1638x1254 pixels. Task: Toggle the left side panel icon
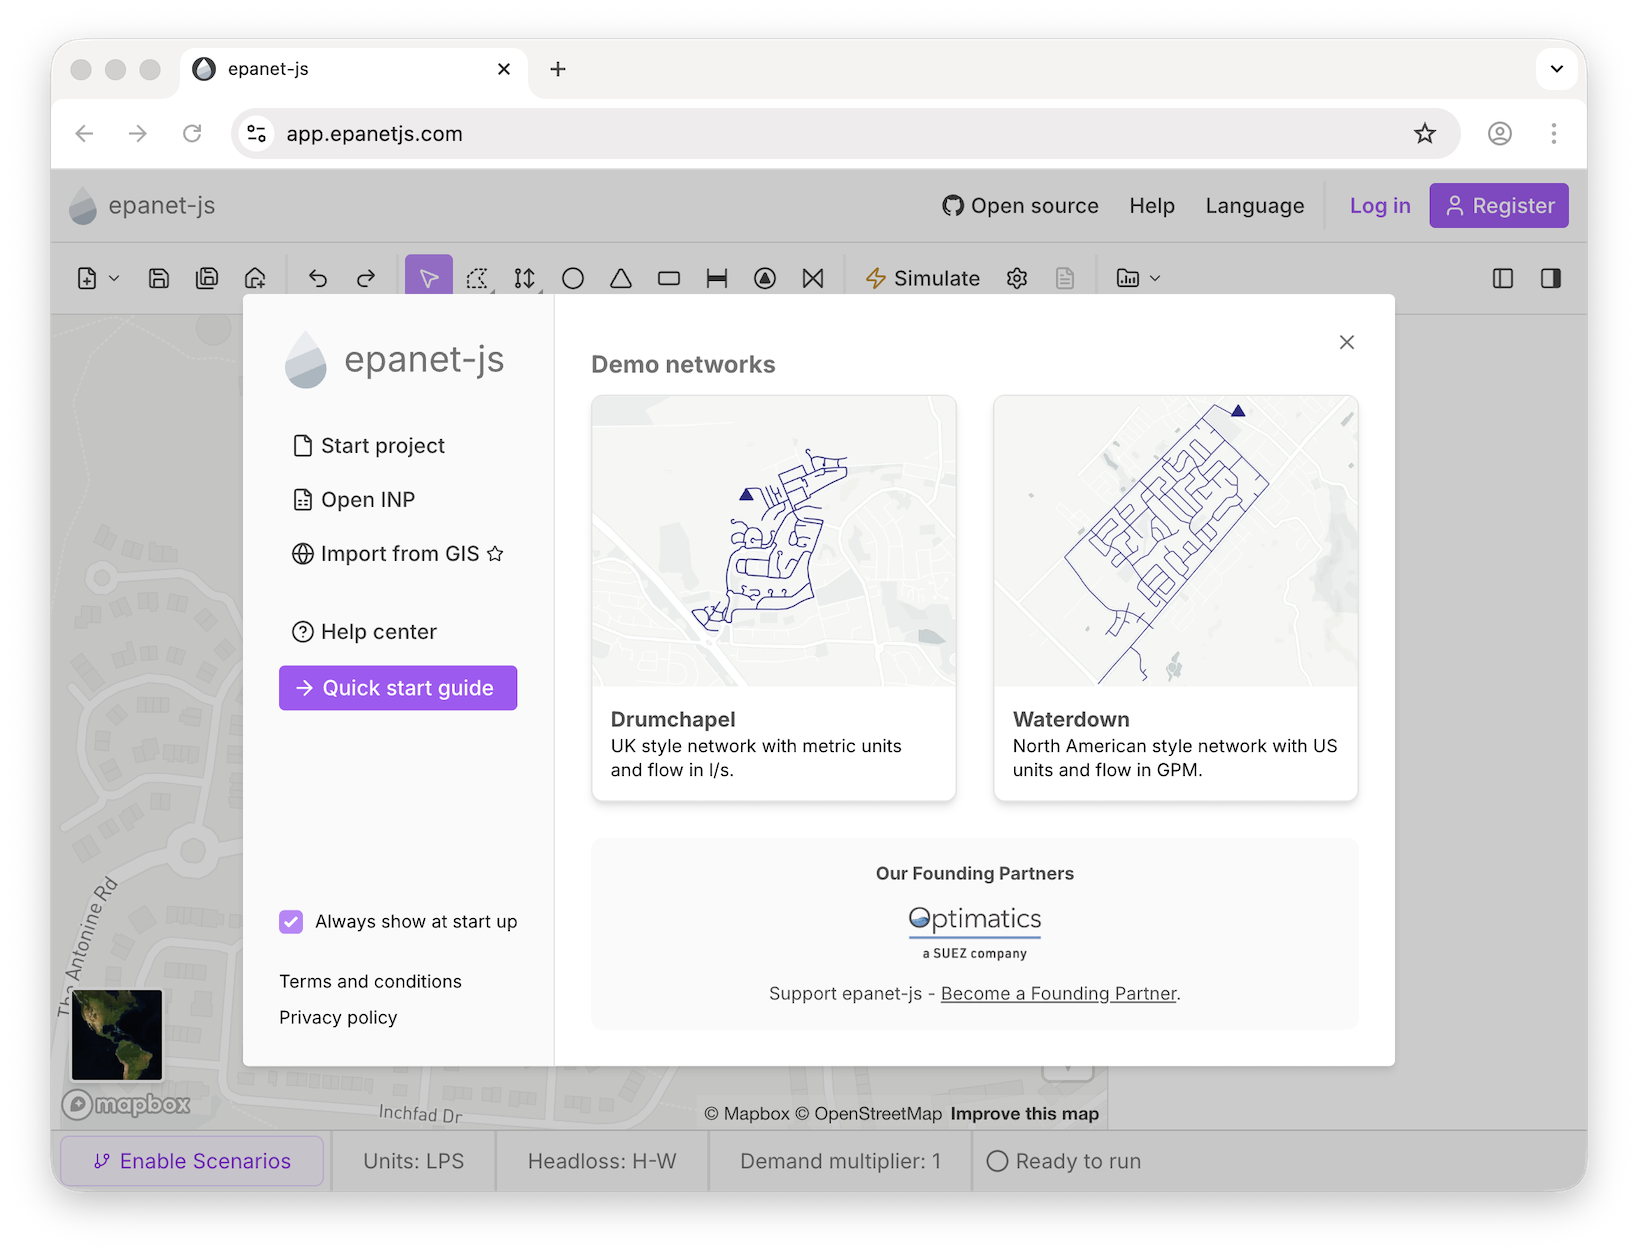coord(1503,278)
